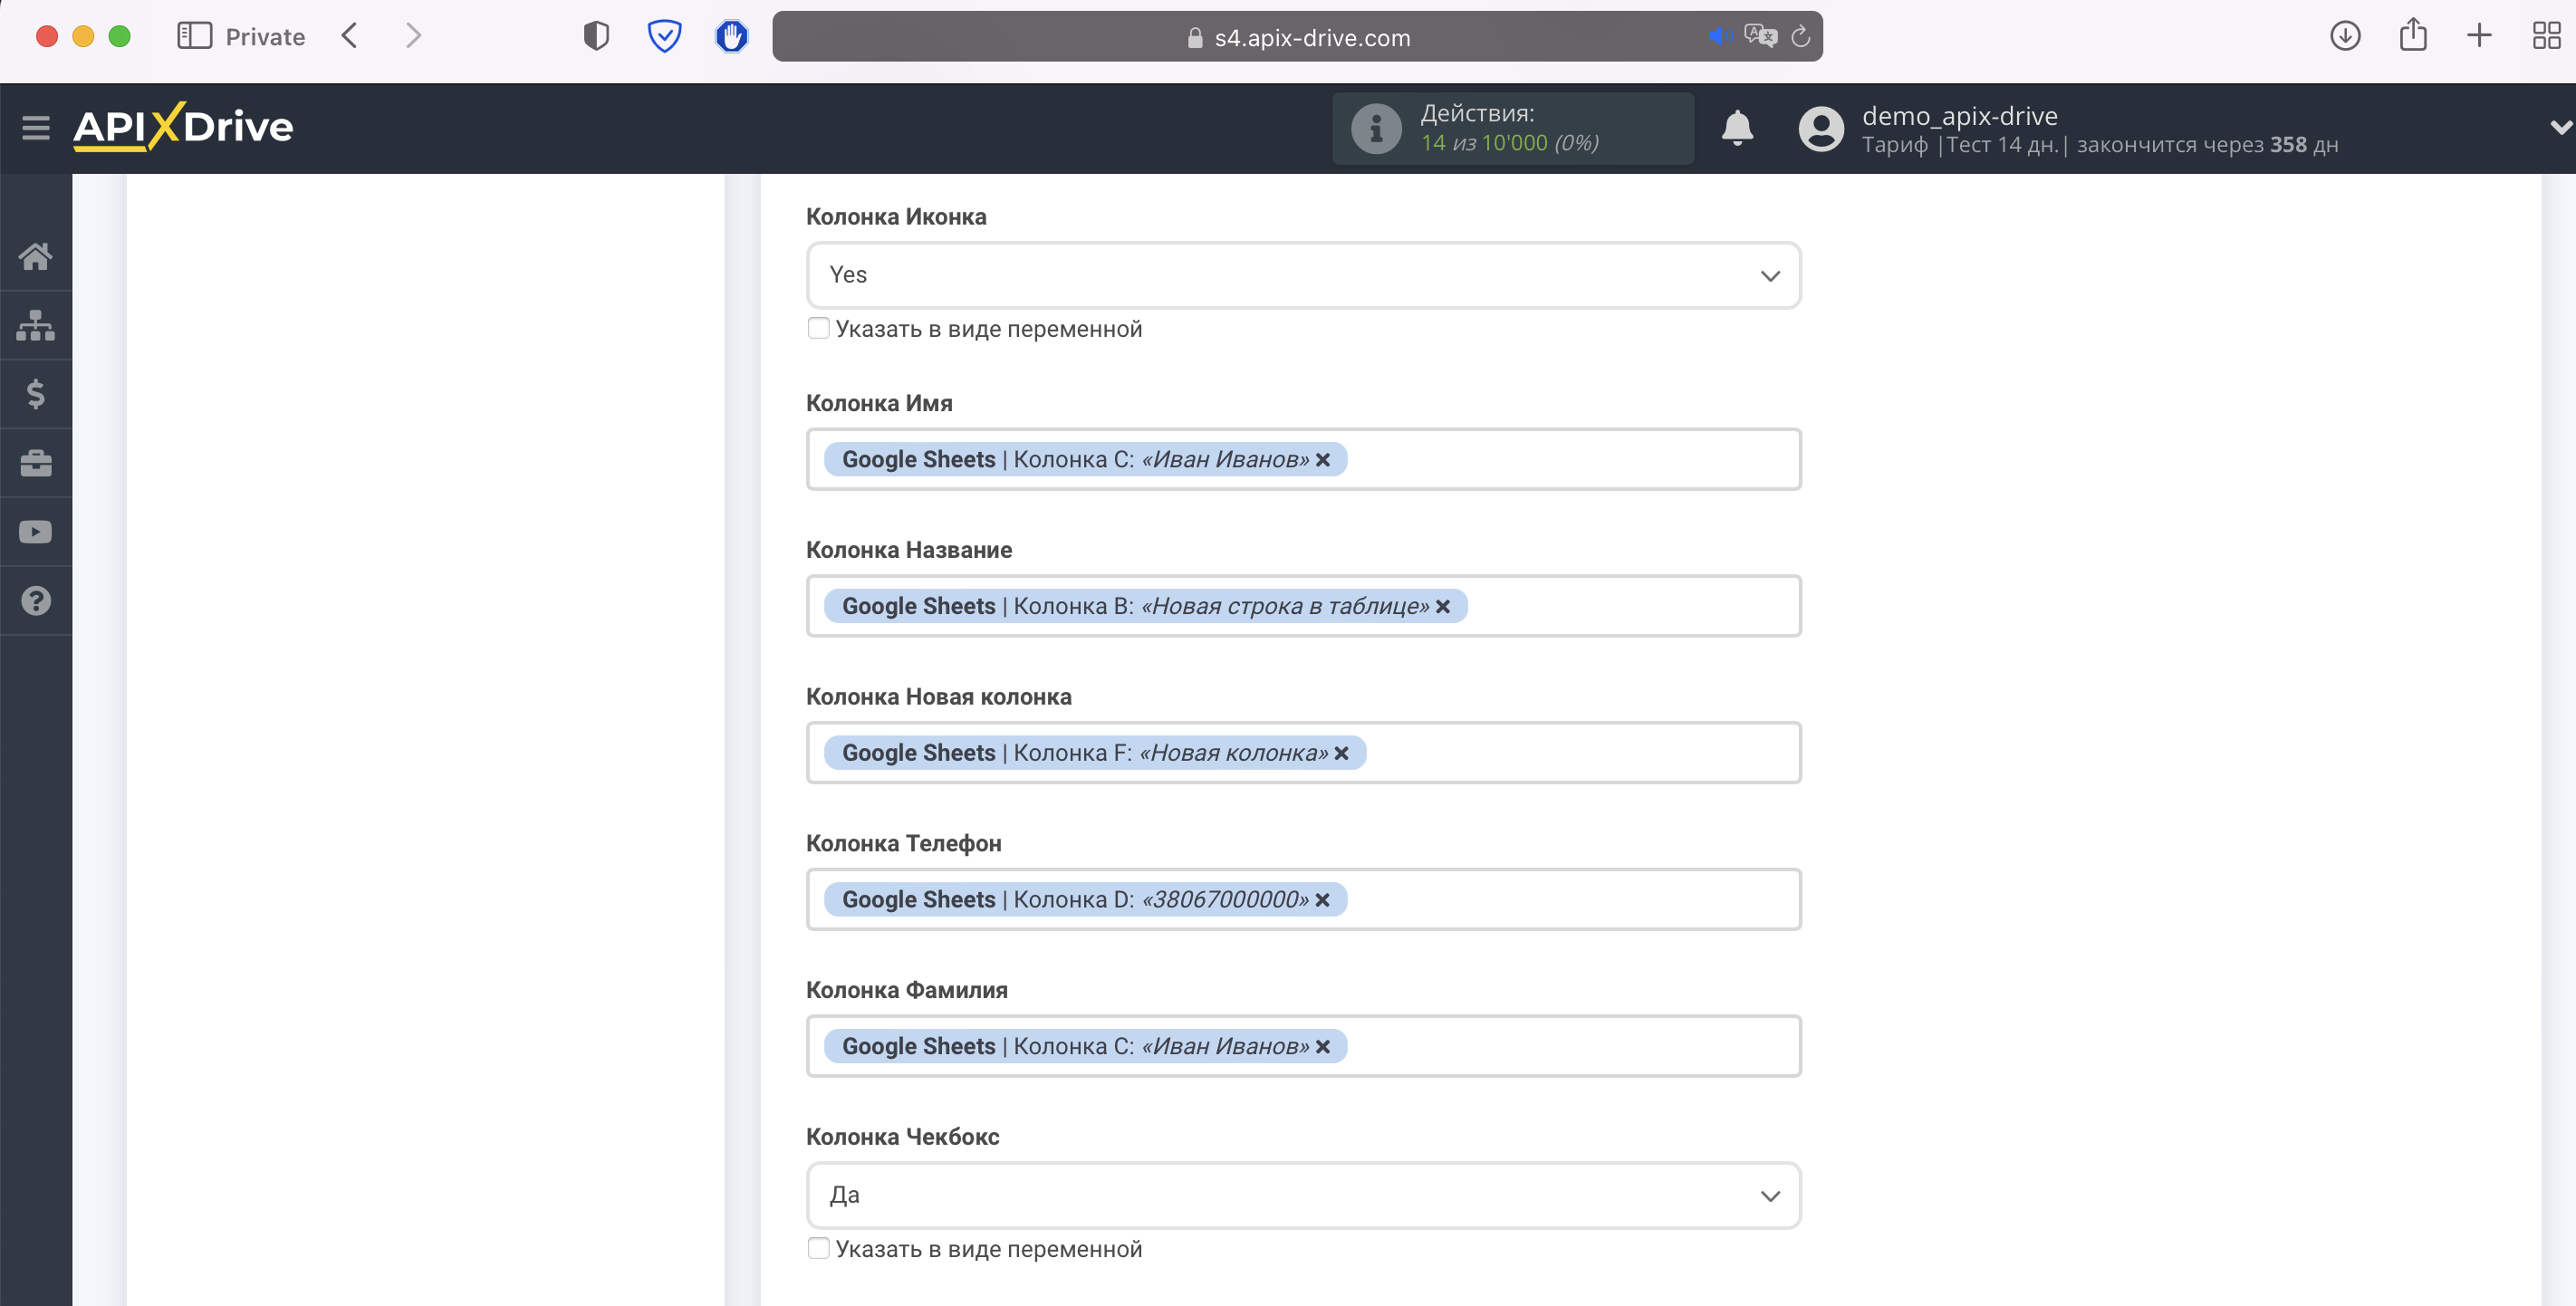Open the briefcase icon in sidebar
This screenshot has width=2576, height=1306.
(36, 463)
